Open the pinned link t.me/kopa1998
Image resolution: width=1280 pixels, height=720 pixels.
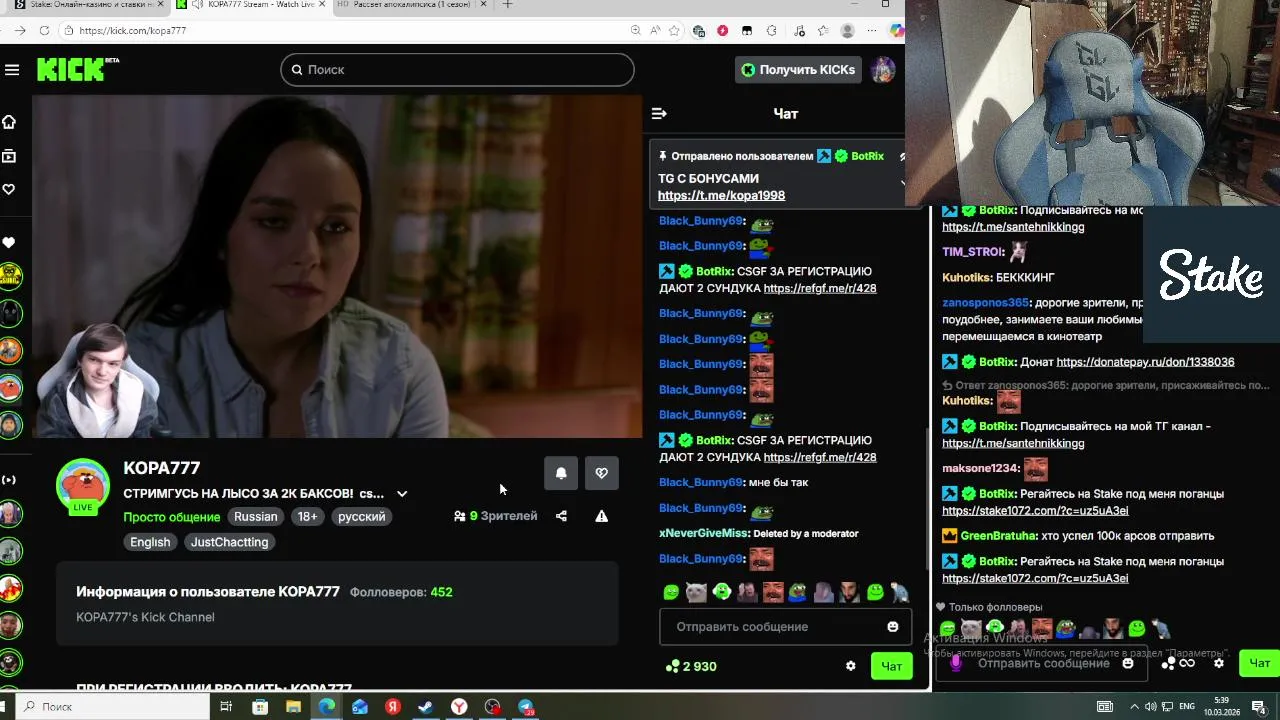click(721, 196)
